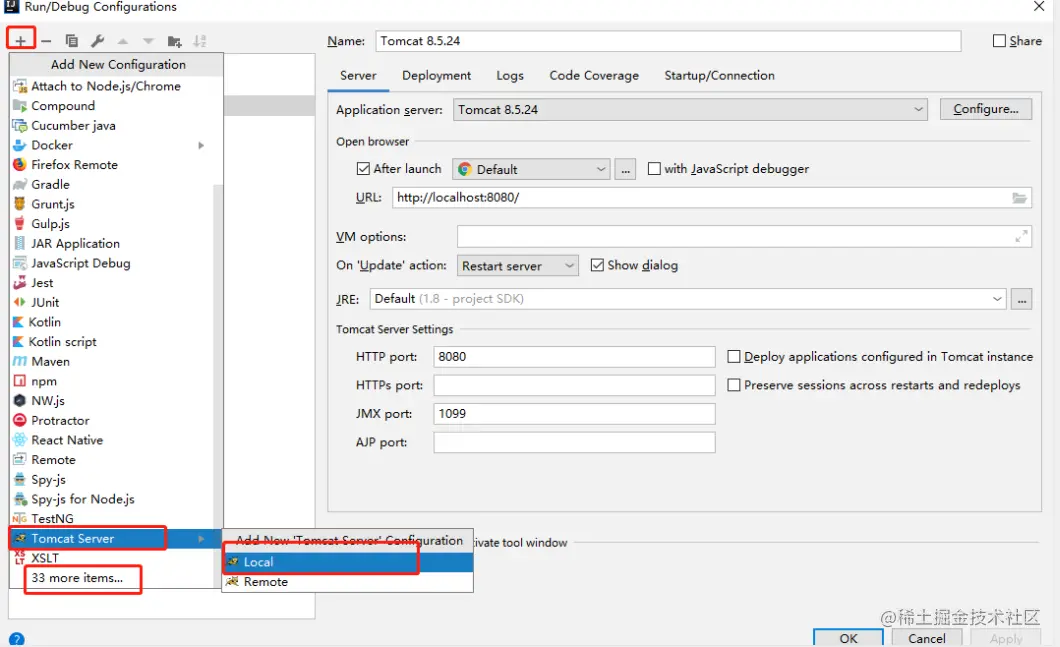The height and width of the screenshot is (647, 1060).
Task: Switch to the Server tab
Action: click(x=358, y=75)
